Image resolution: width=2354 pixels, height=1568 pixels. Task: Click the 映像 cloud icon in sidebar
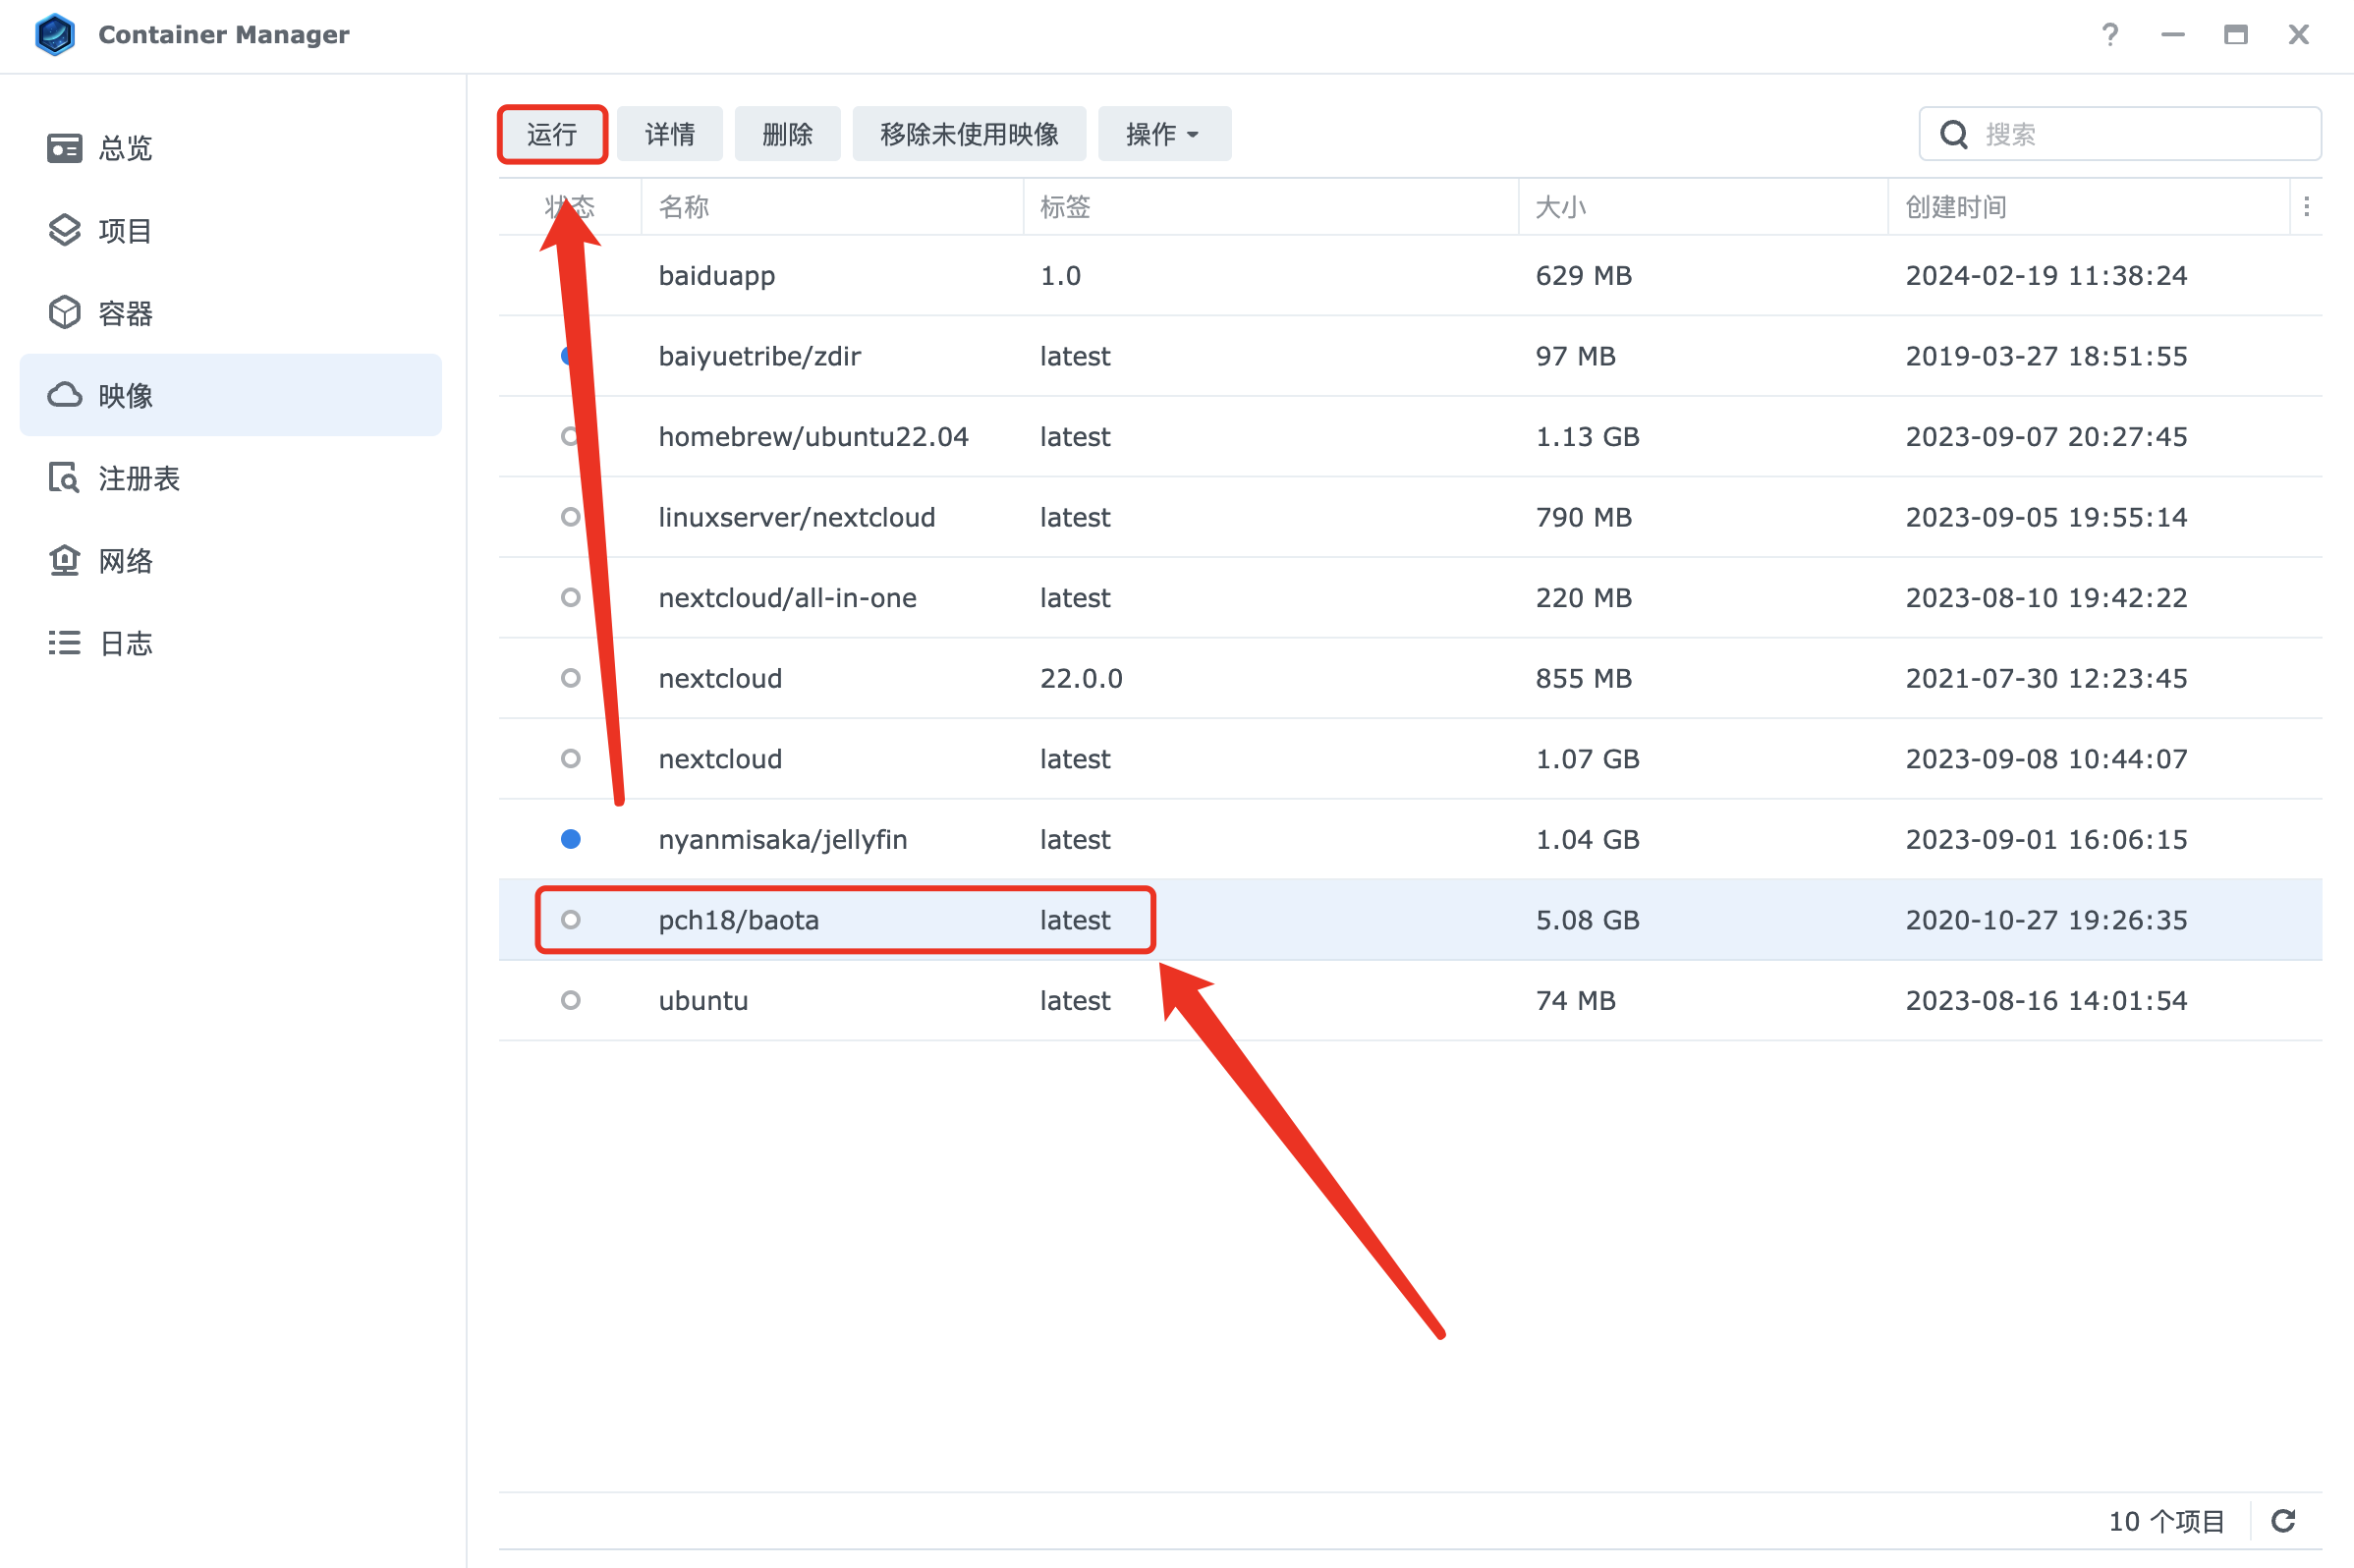pos(65,395)
